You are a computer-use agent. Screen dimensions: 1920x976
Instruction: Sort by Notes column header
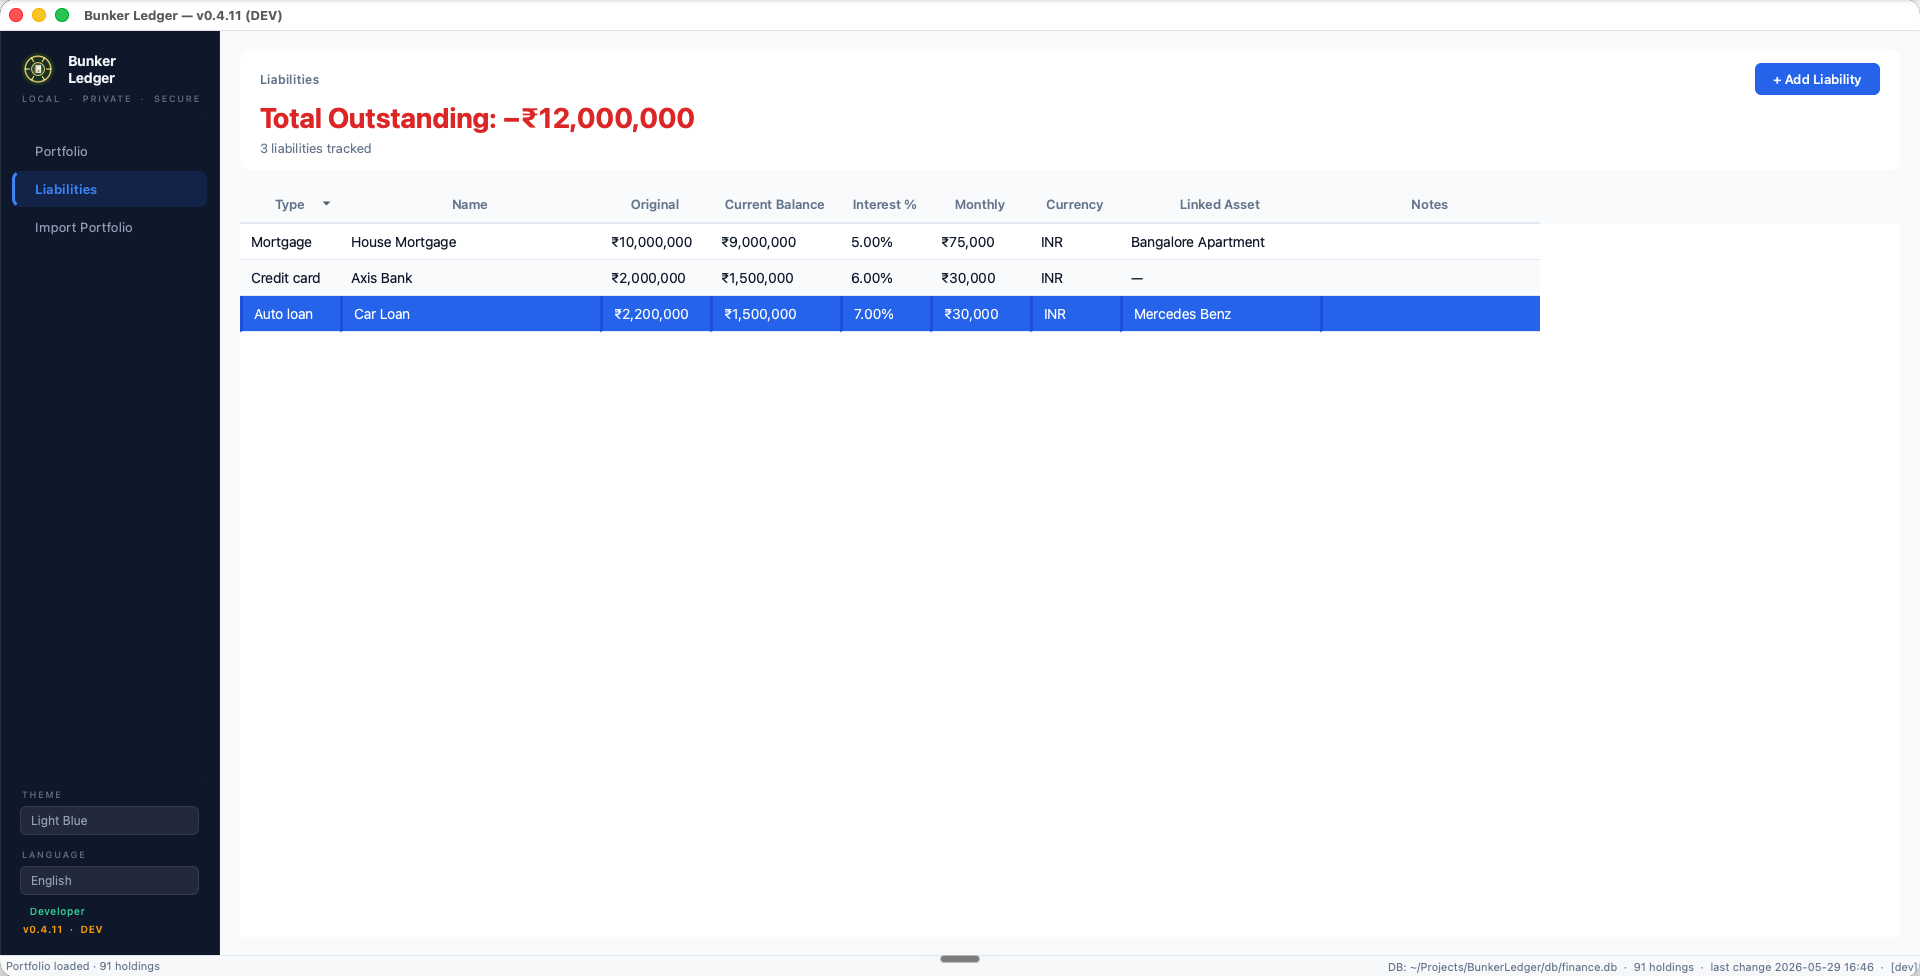click(1430, 204)
